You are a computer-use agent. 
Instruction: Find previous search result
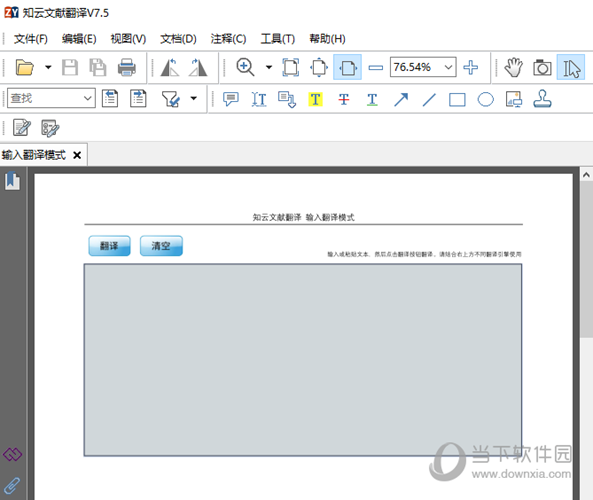pyautogui.click(x=110, y=98)
